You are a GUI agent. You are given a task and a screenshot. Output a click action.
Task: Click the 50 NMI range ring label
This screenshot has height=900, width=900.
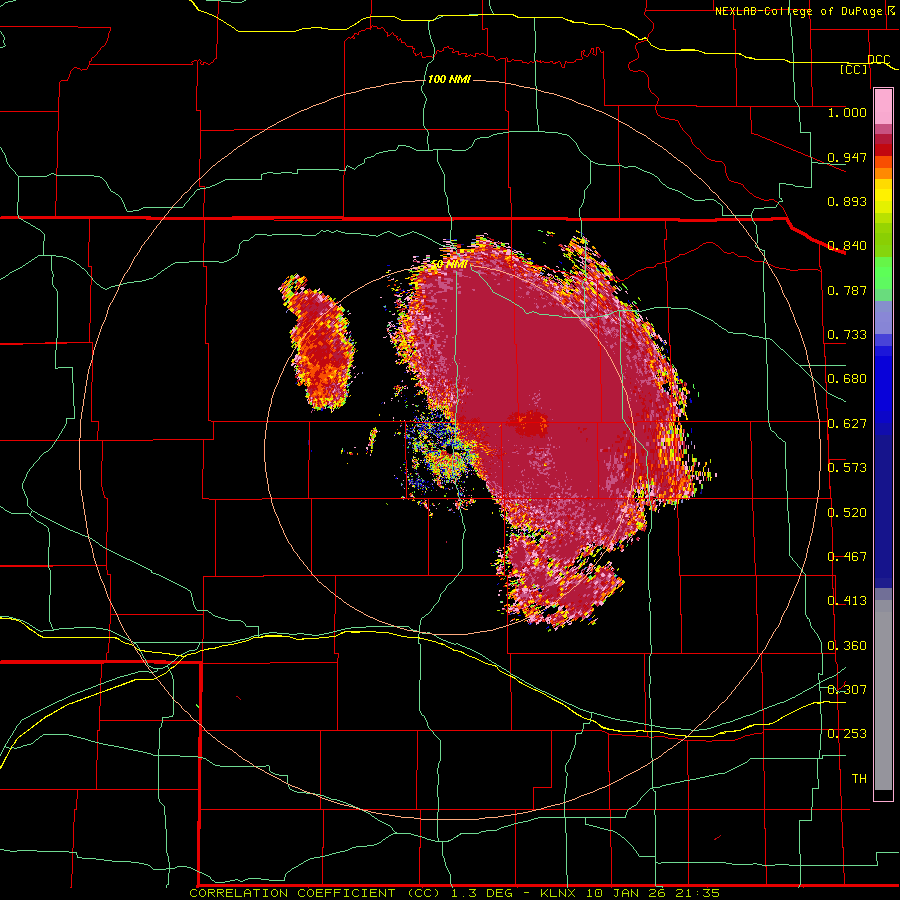tap(449, 265)
